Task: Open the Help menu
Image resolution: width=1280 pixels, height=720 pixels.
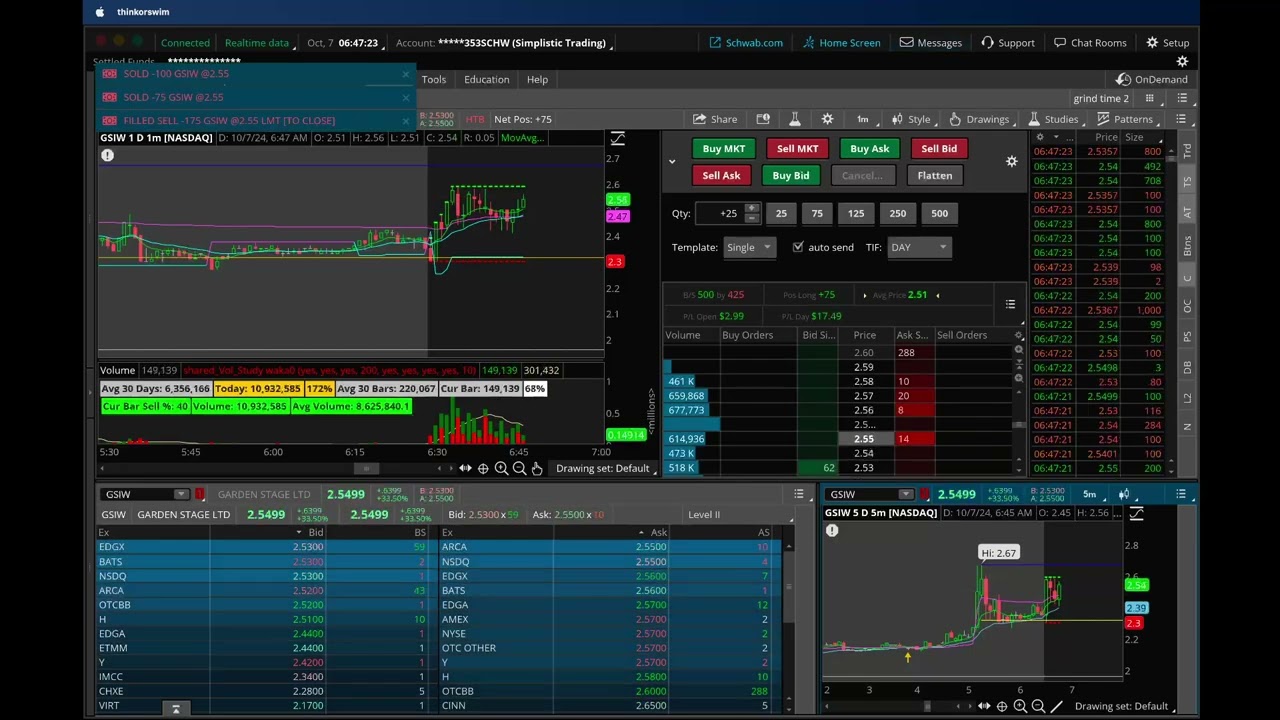Action: 537,79
